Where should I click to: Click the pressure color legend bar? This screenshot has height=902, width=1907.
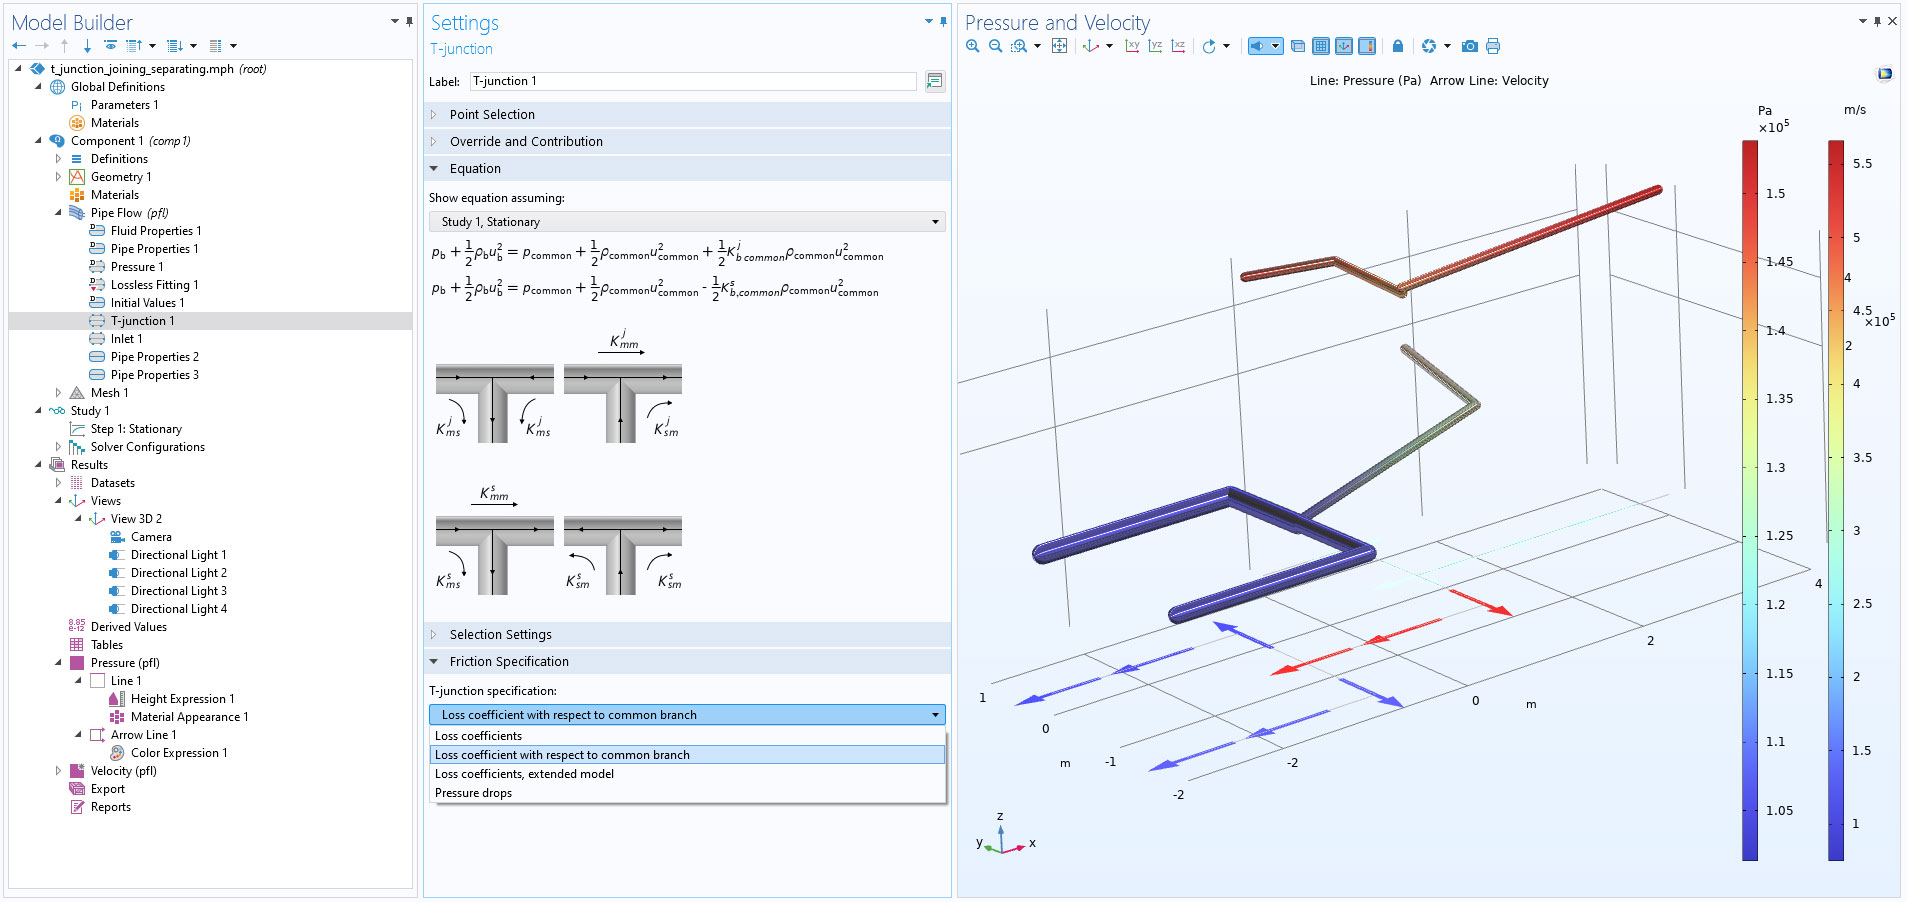[1749, 500]
